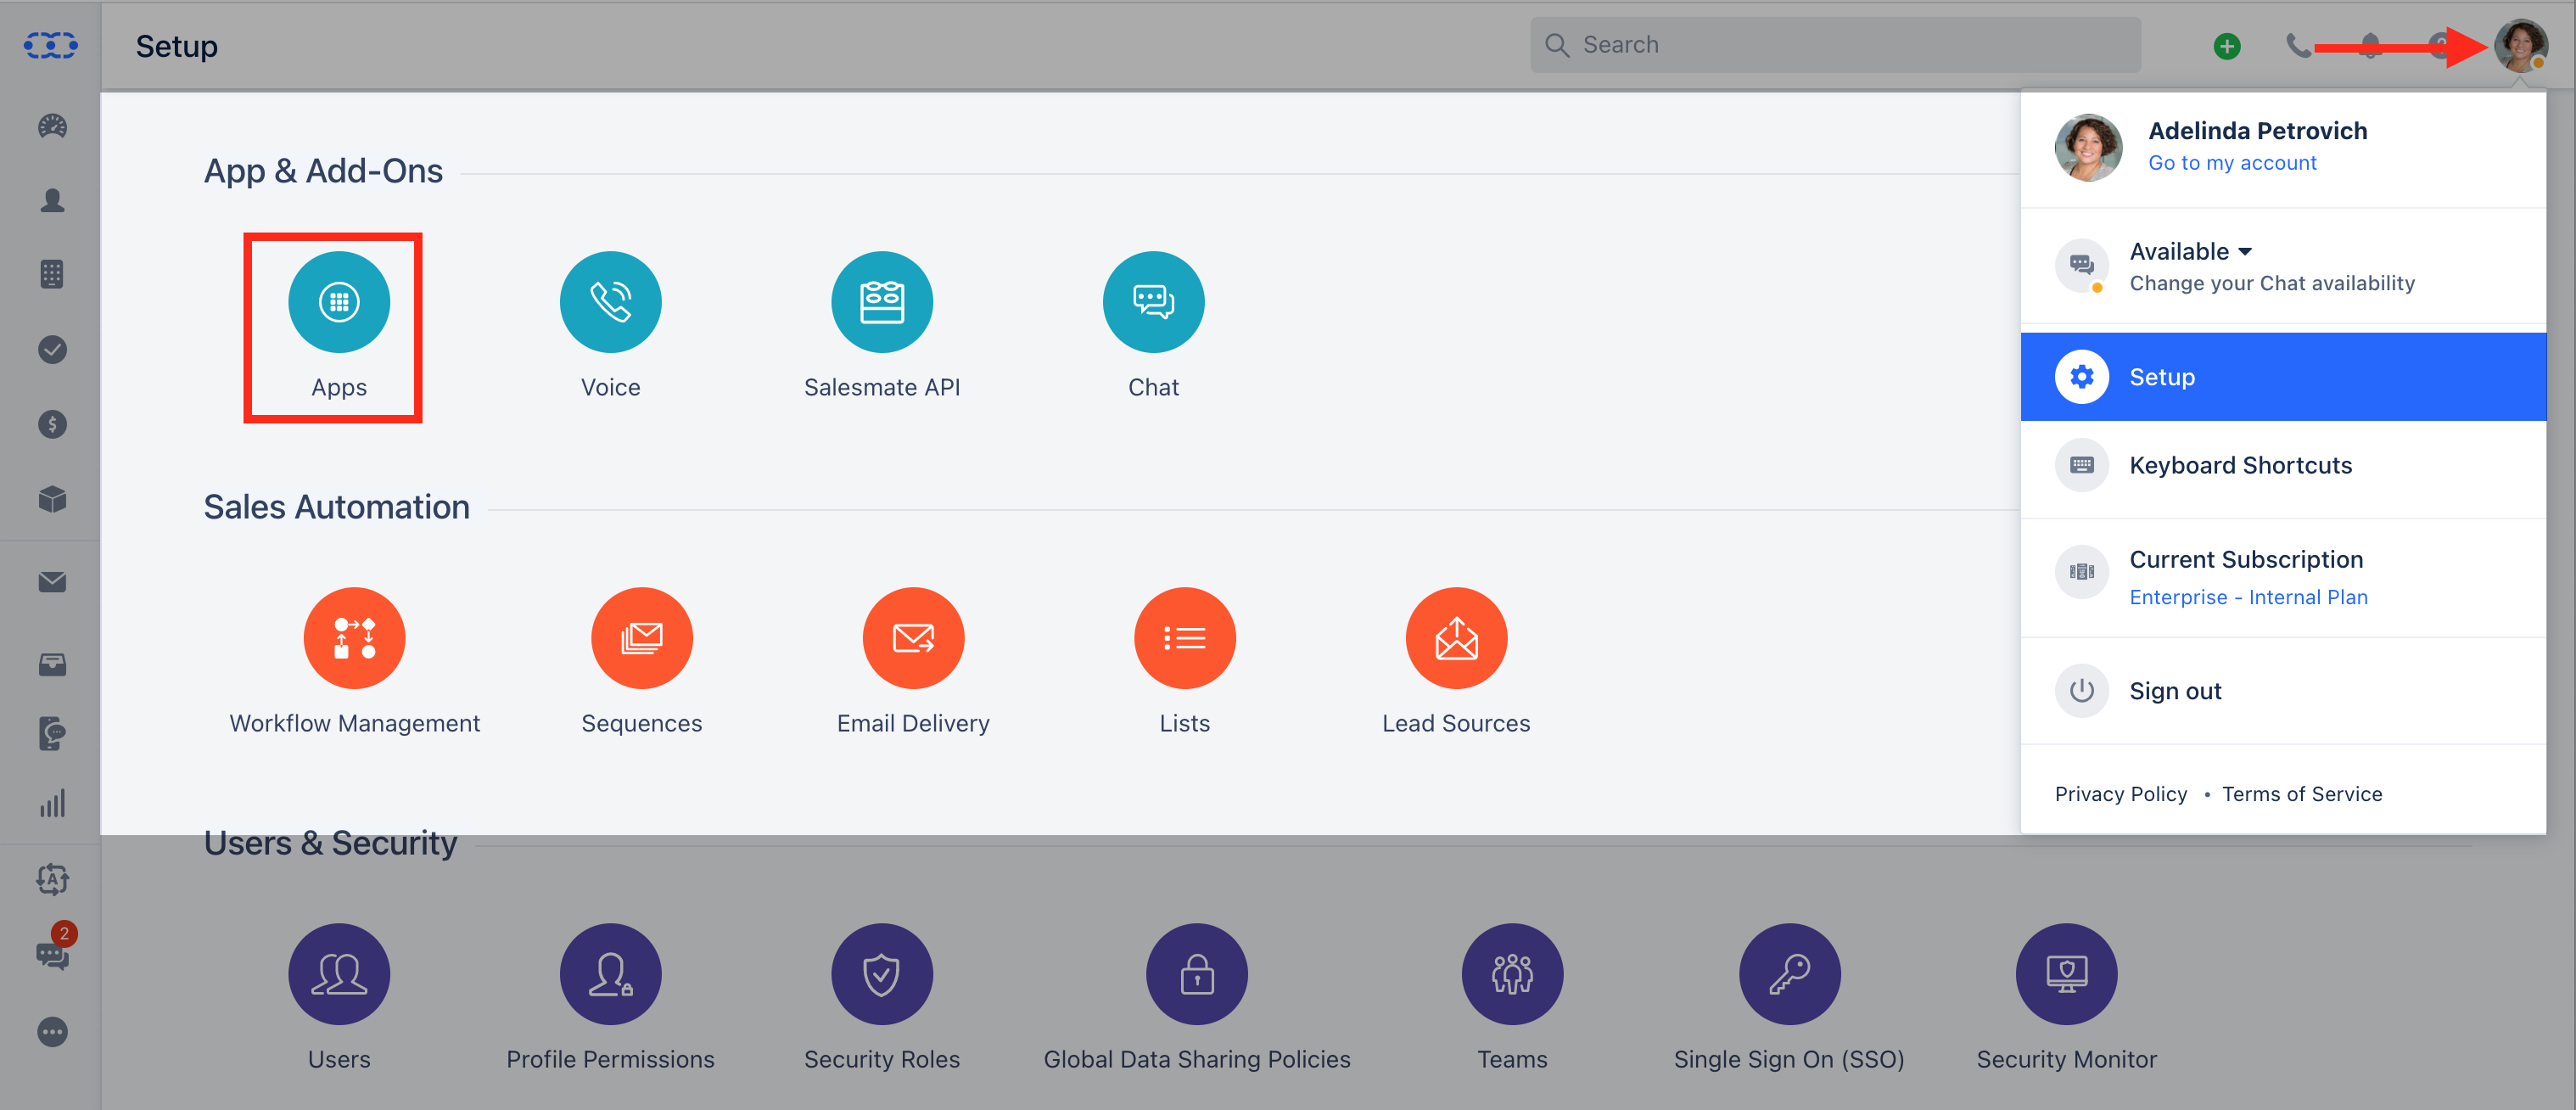
Task: Open Reports bar chart icon in sidebar
Action: click(52, 804)
